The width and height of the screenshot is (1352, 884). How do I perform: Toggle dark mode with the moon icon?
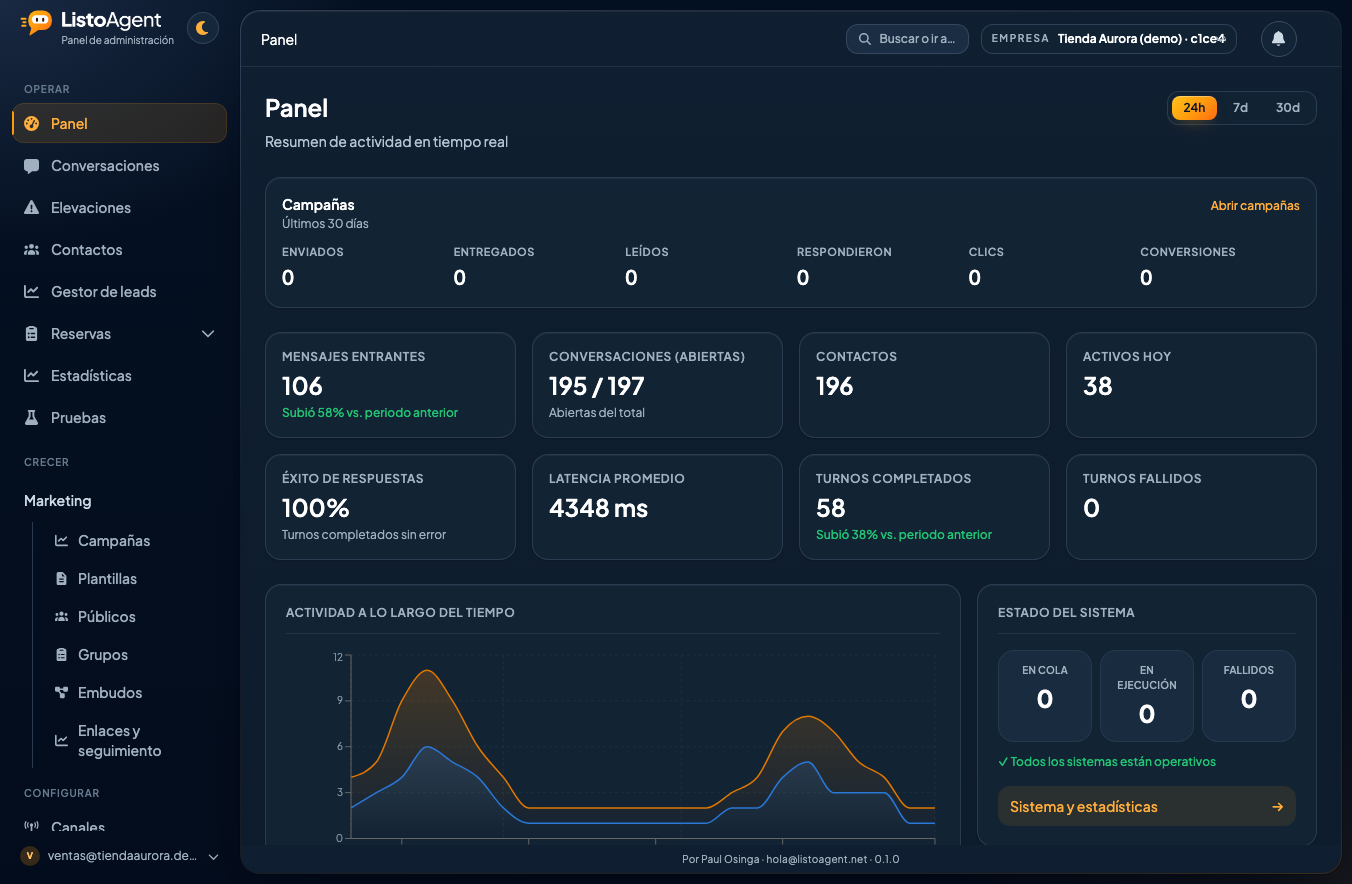coord(203,28)
